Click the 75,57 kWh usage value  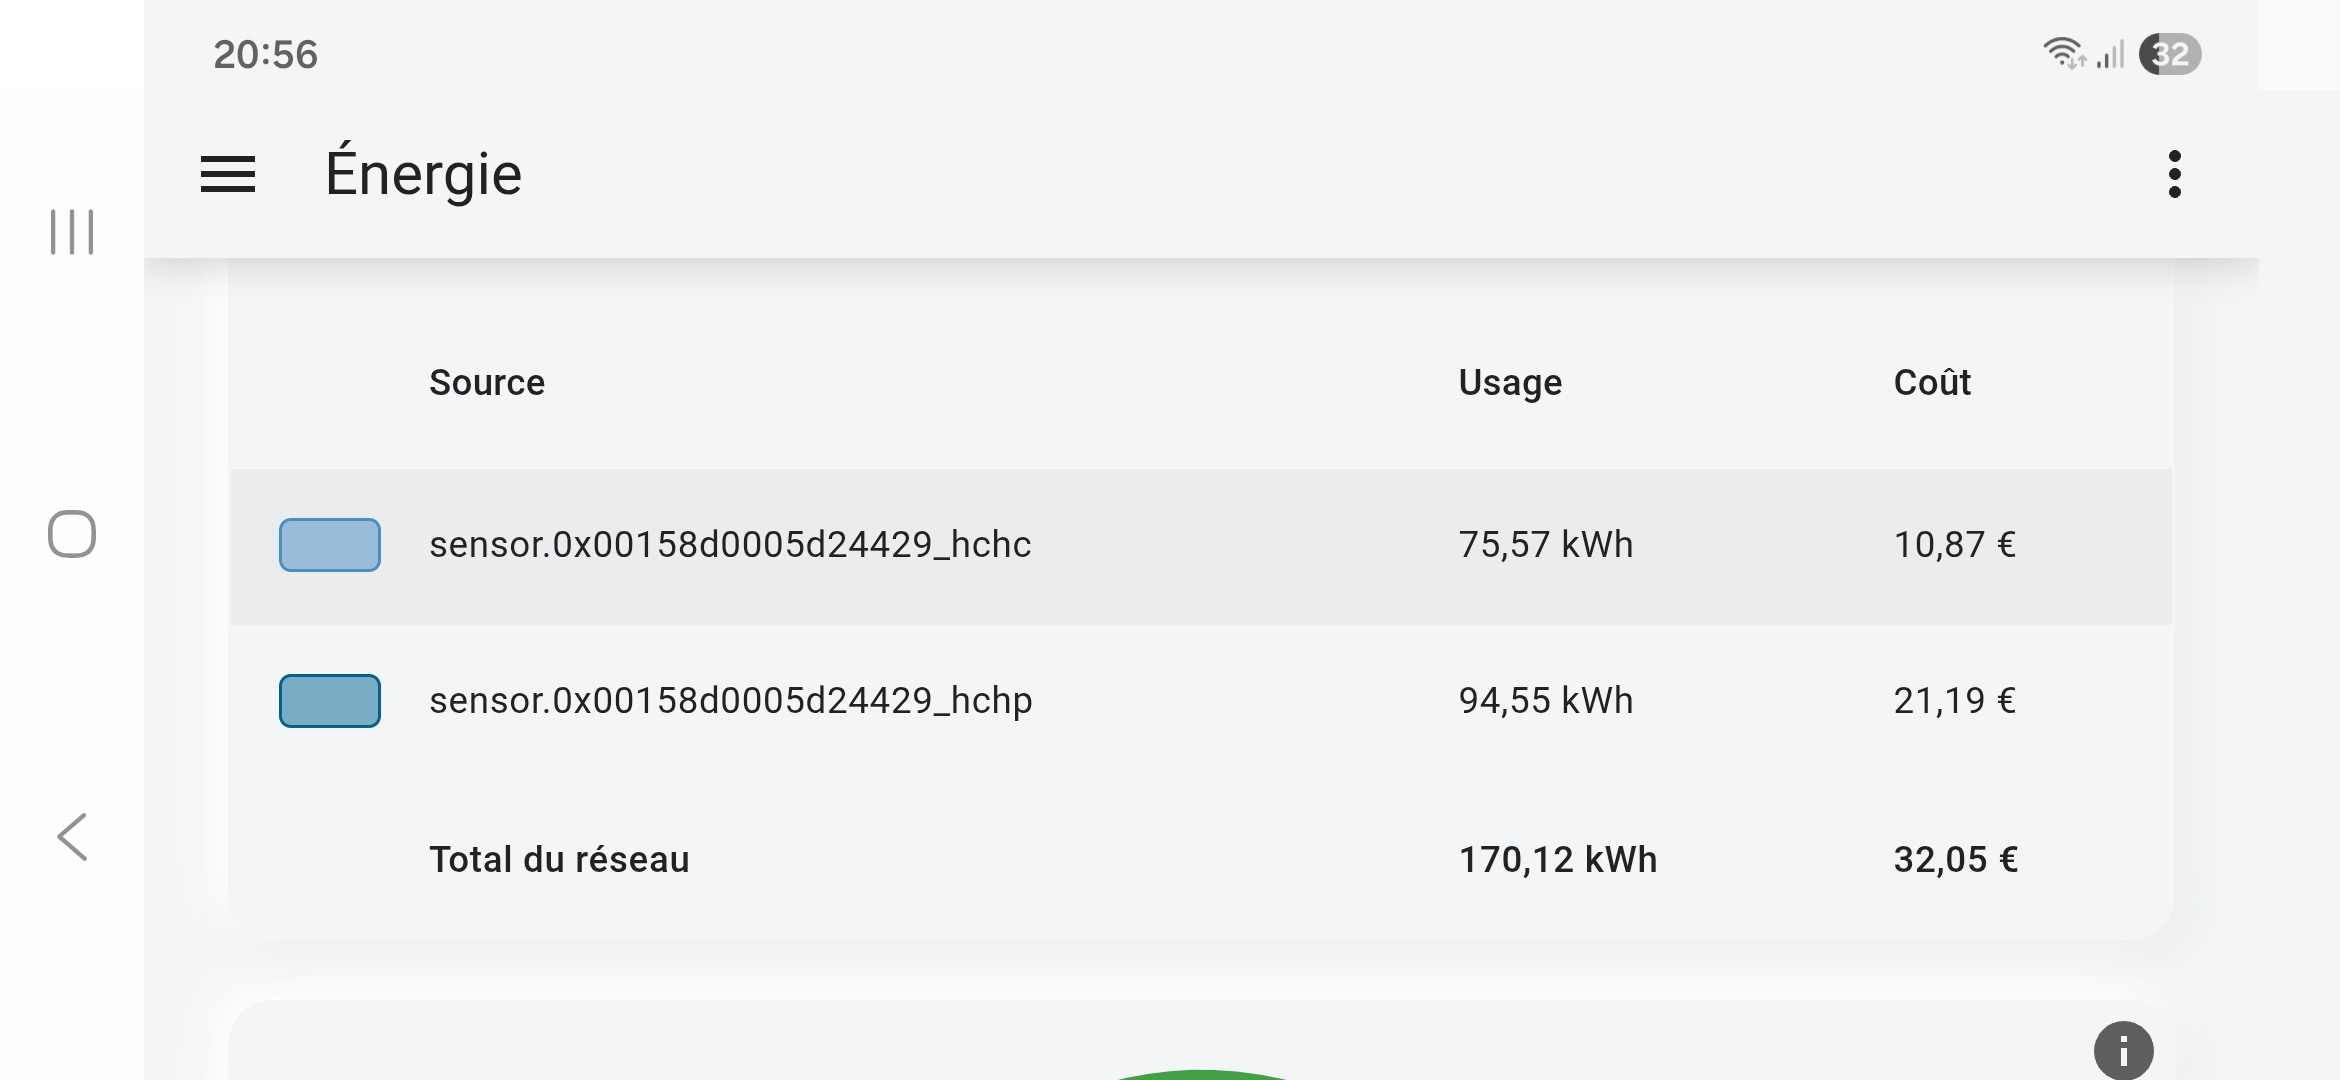click(1546, 545)
